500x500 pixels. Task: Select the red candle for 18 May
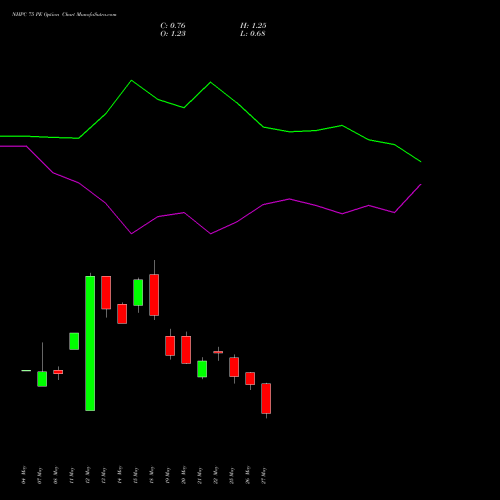(x=154, y=295)
